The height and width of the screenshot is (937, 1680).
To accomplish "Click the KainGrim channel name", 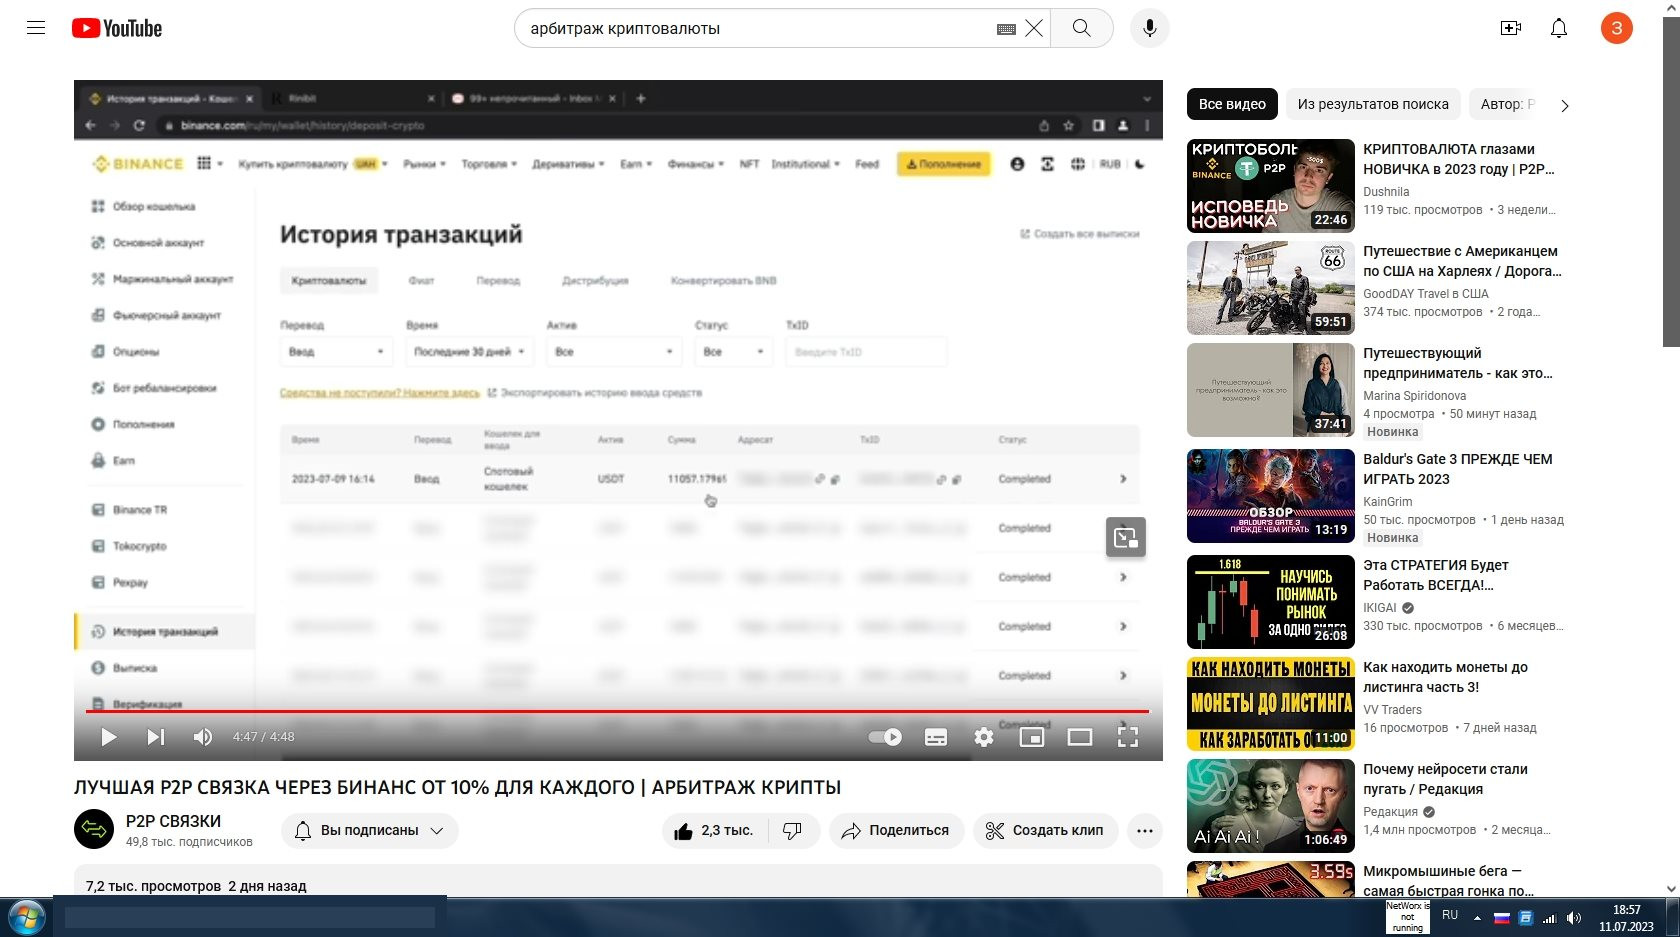I will [1388, 502].
